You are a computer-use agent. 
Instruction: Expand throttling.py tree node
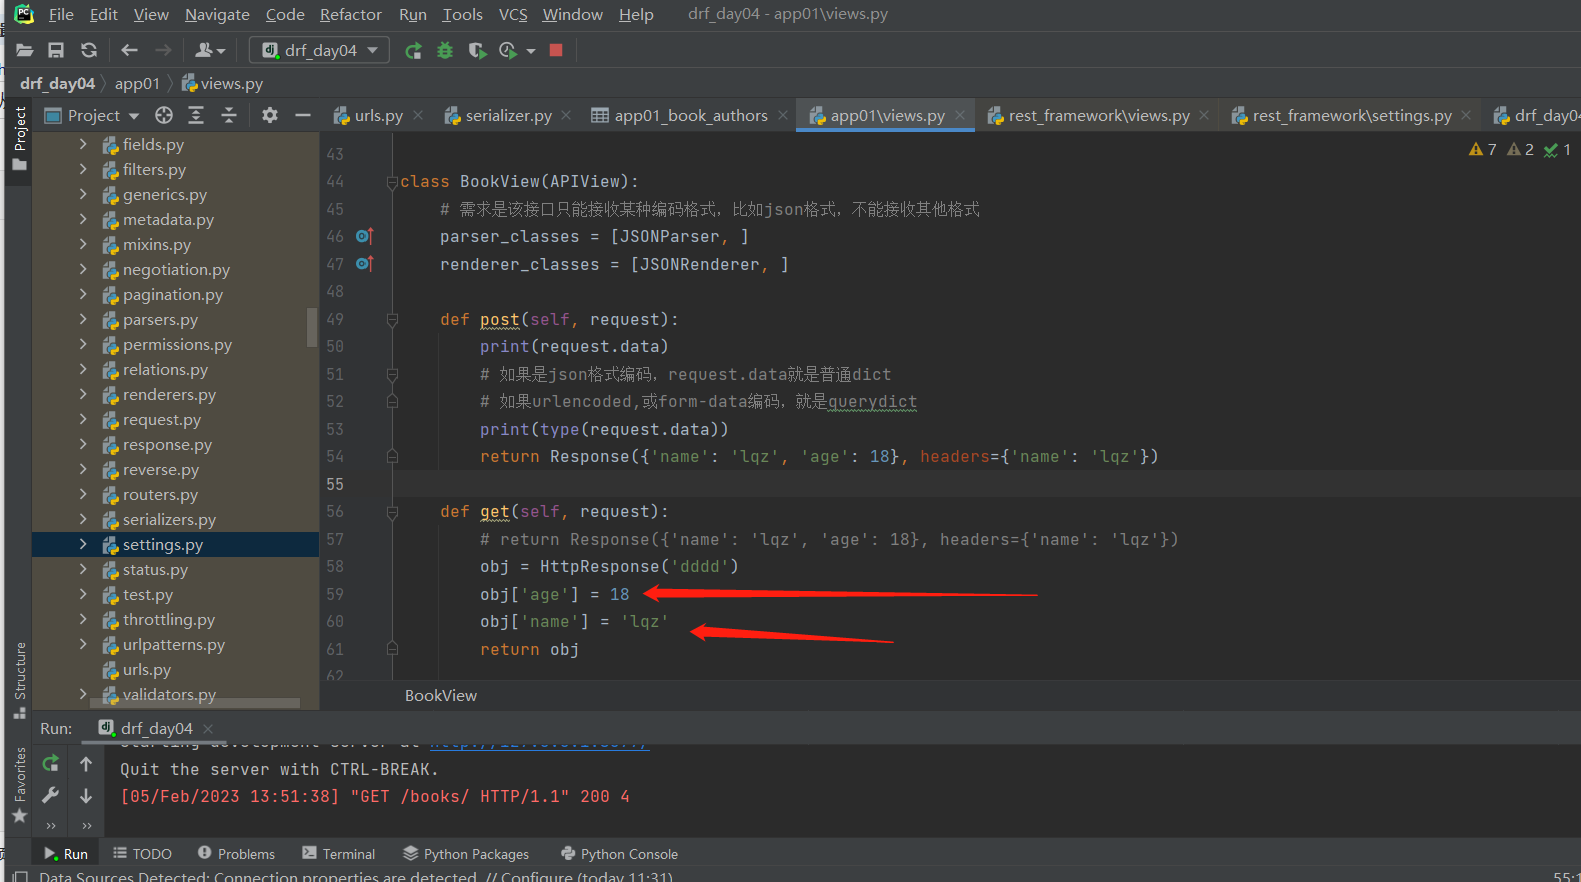pos(83,619)
